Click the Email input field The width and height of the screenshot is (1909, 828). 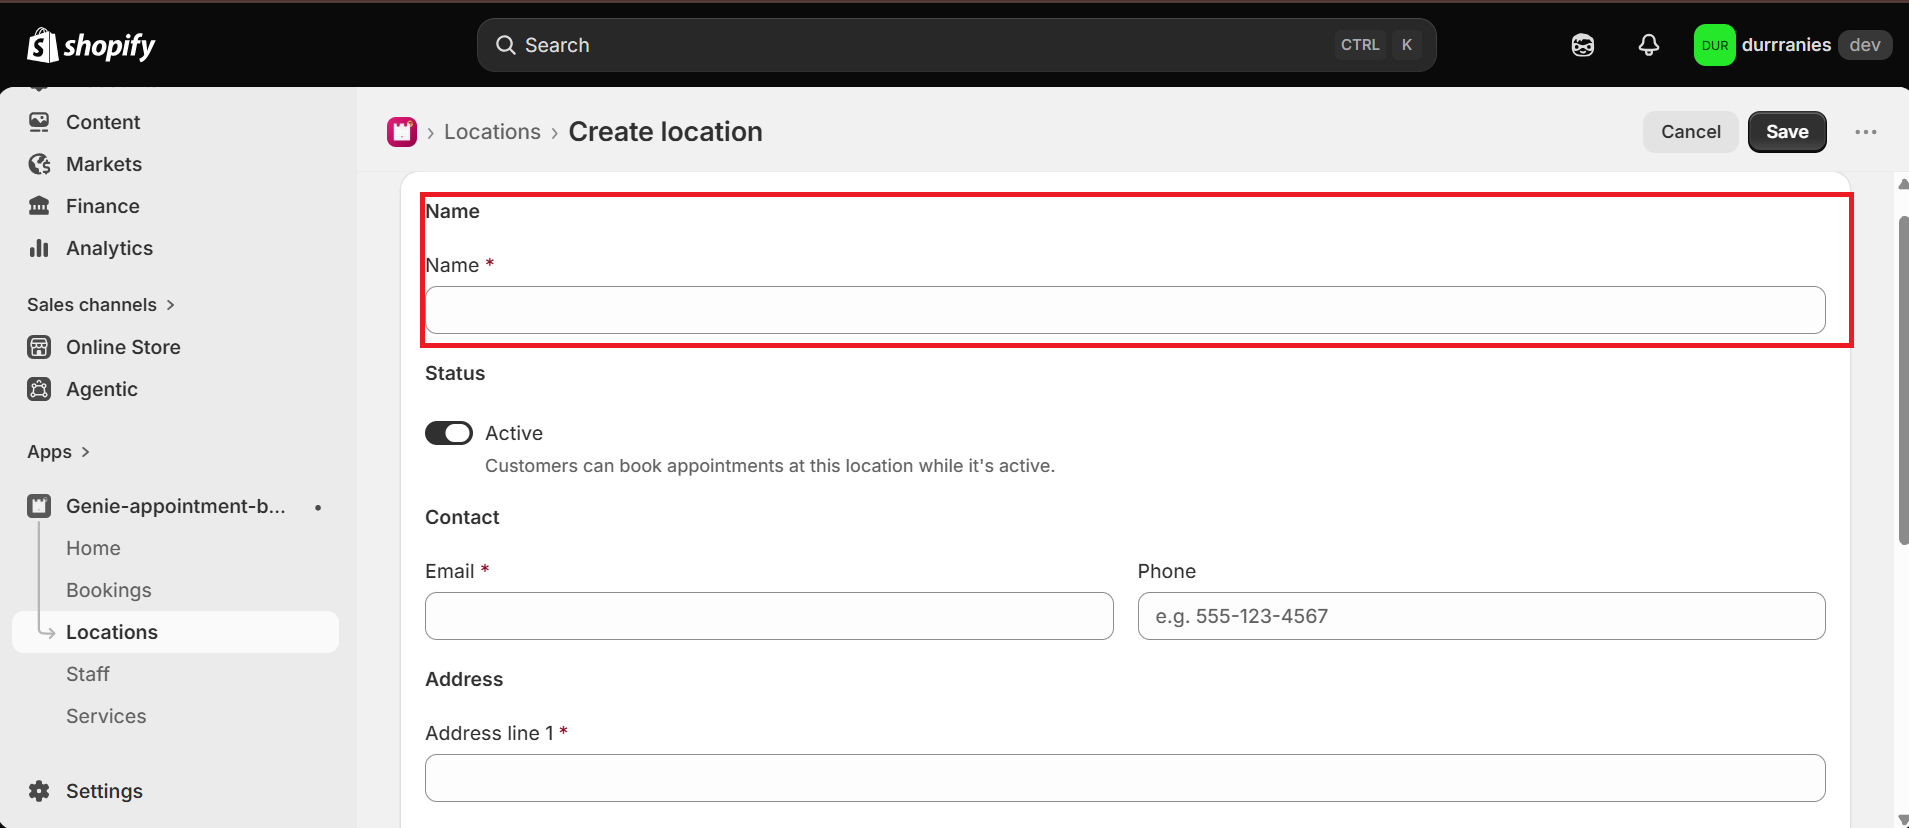pos(769,616)
